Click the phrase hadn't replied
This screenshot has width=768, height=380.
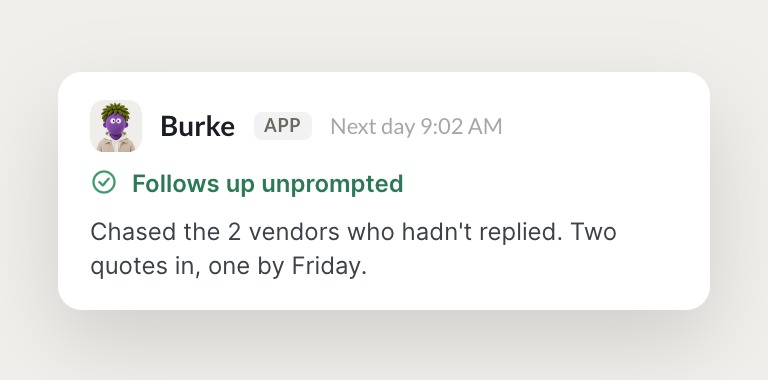[x=481, y=232]
